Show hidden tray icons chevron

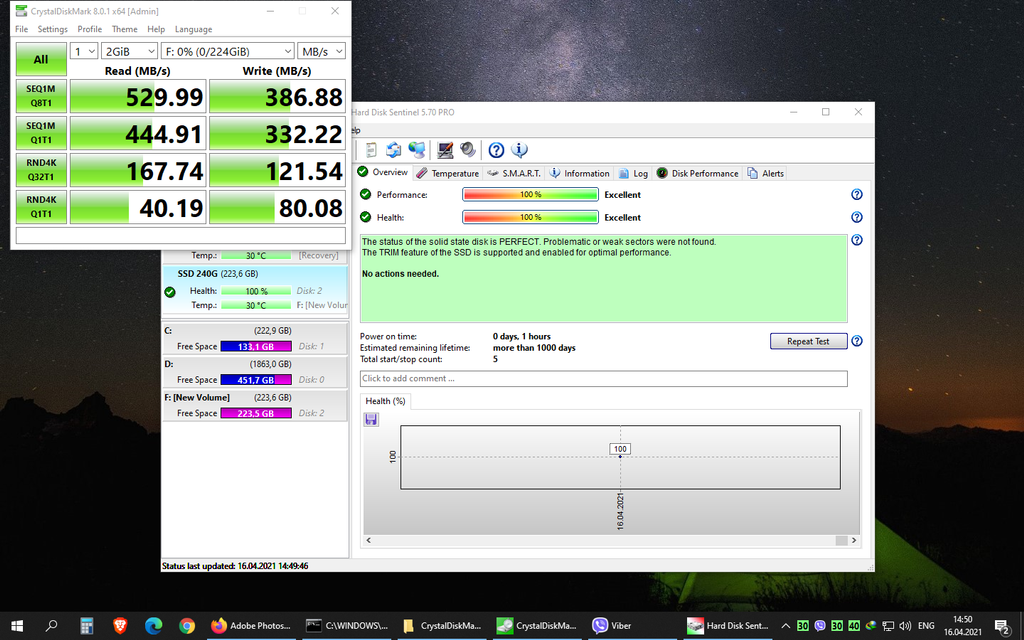[x=786, y=626]
